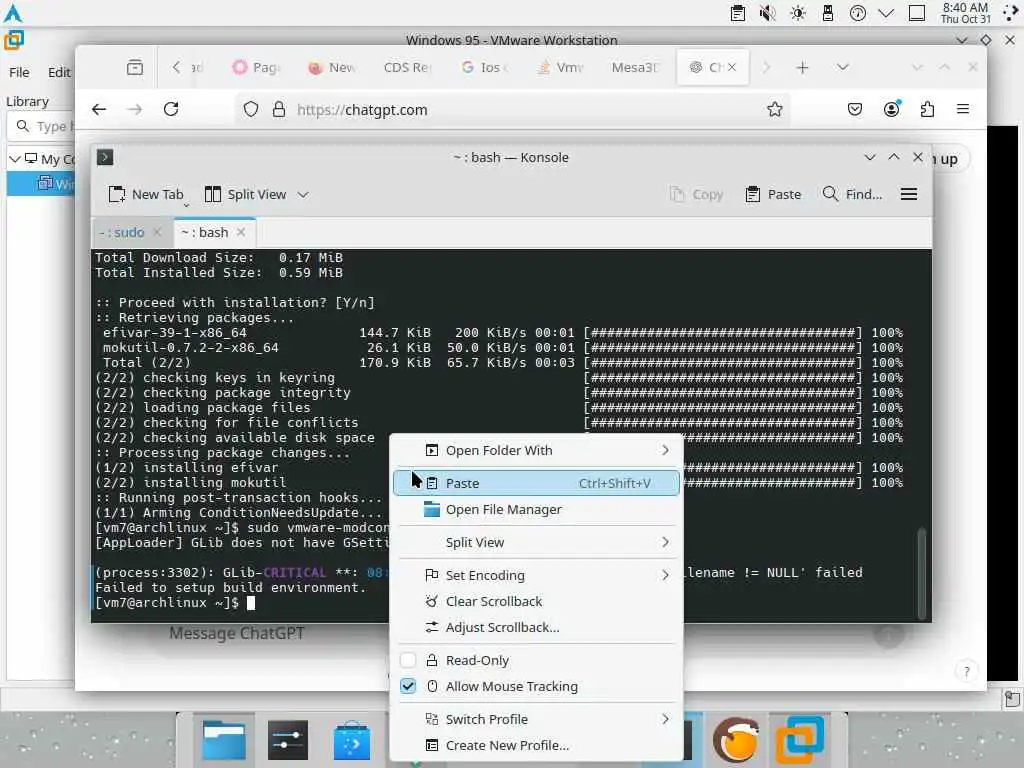Viewport: 1024px width, 768px height.
Task: Click the Copy button in Konsole toolbar
Action: (696, 195)
